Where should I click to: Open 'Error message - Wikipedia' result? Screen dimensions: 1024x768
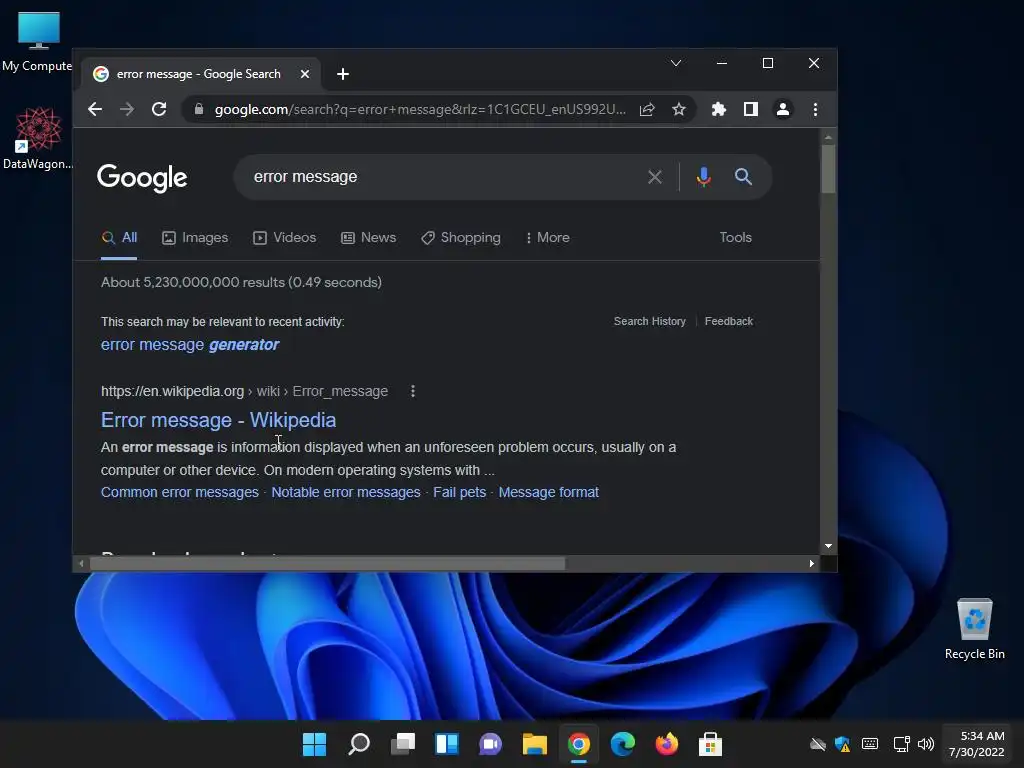218,420
